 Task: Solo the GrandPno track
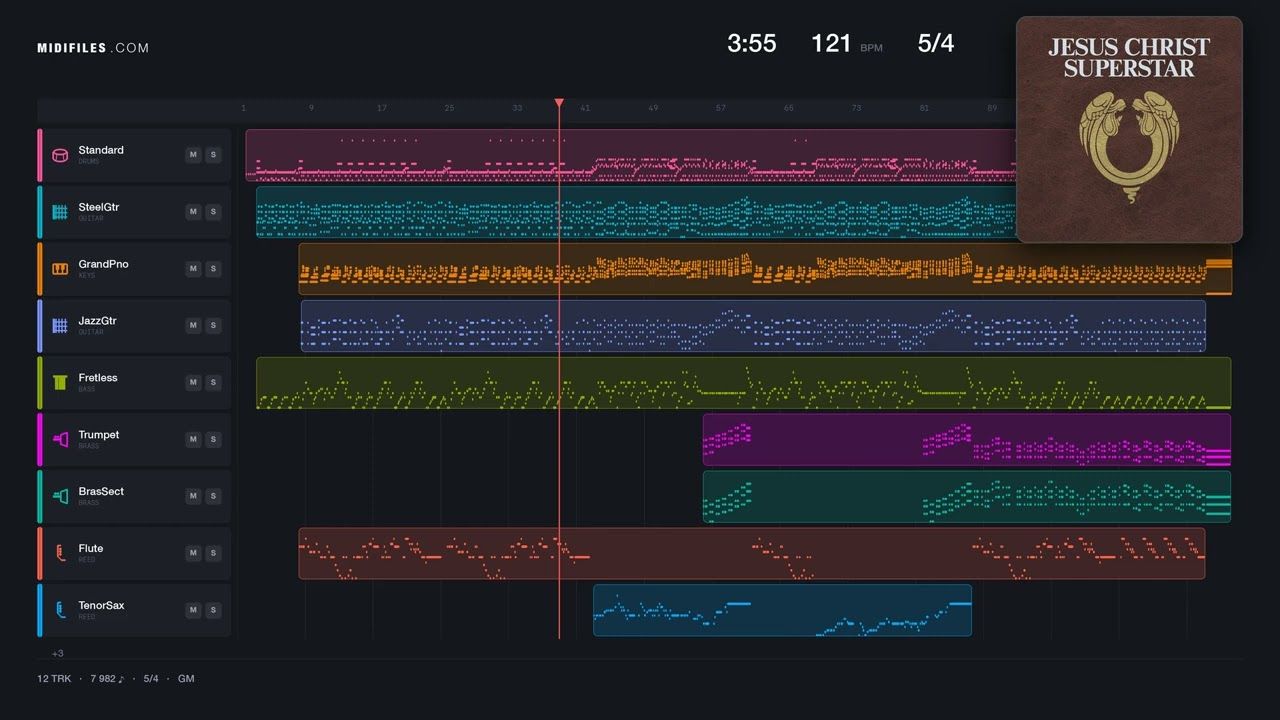212,269
